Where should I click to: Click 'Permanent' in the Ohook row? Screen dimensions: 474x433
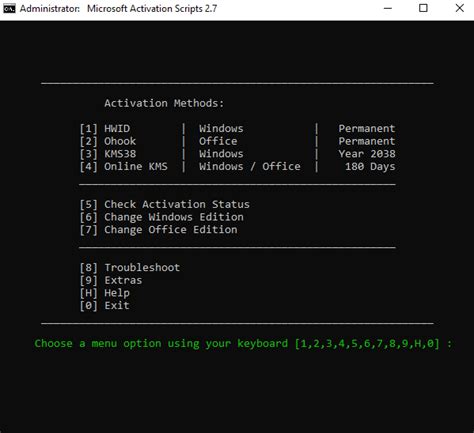tap(367, 141)
